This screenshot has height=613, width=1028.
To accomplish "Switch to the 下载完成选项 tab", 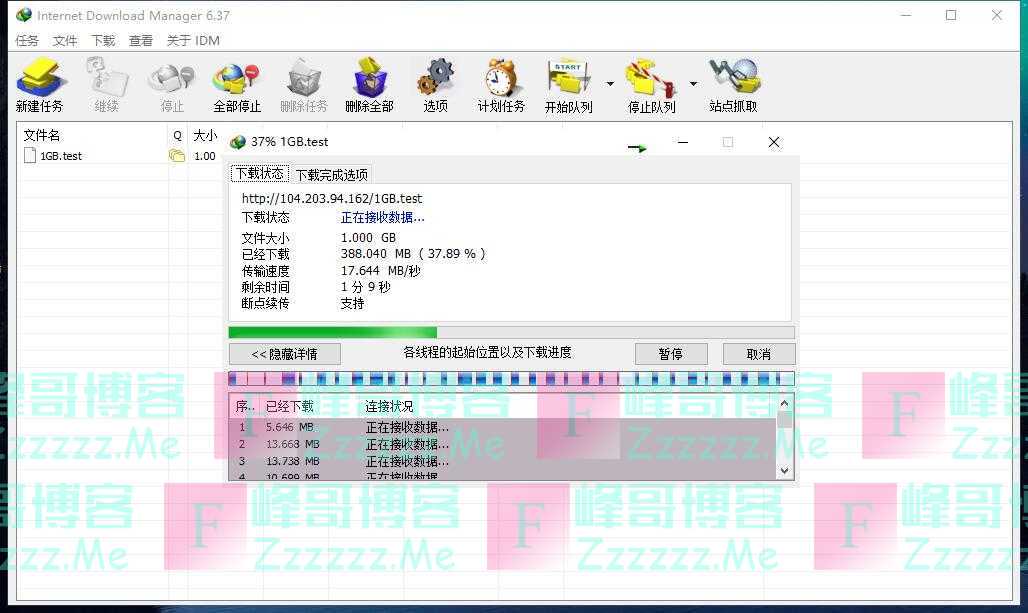I will pyautogui.click(x=331, y=175).
